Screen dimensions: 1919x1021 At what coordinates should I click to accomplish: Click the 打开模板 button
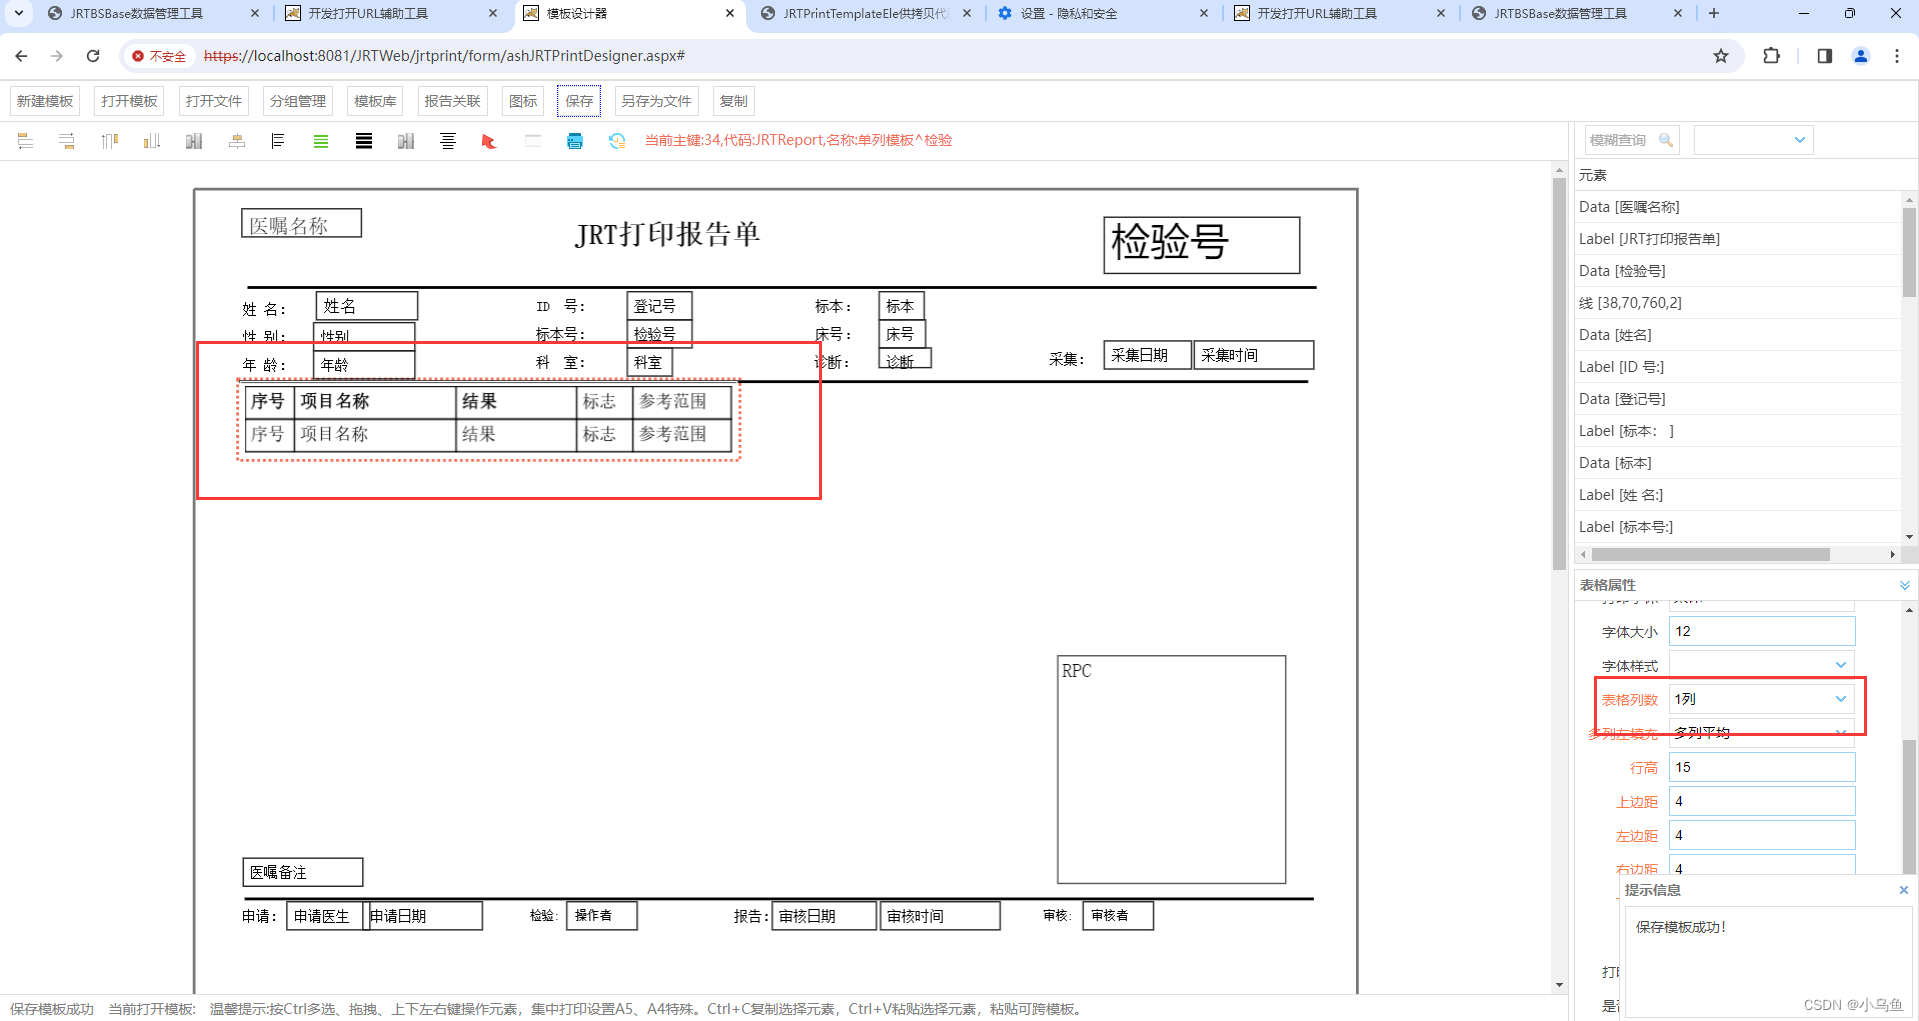[x=129, y=101]
